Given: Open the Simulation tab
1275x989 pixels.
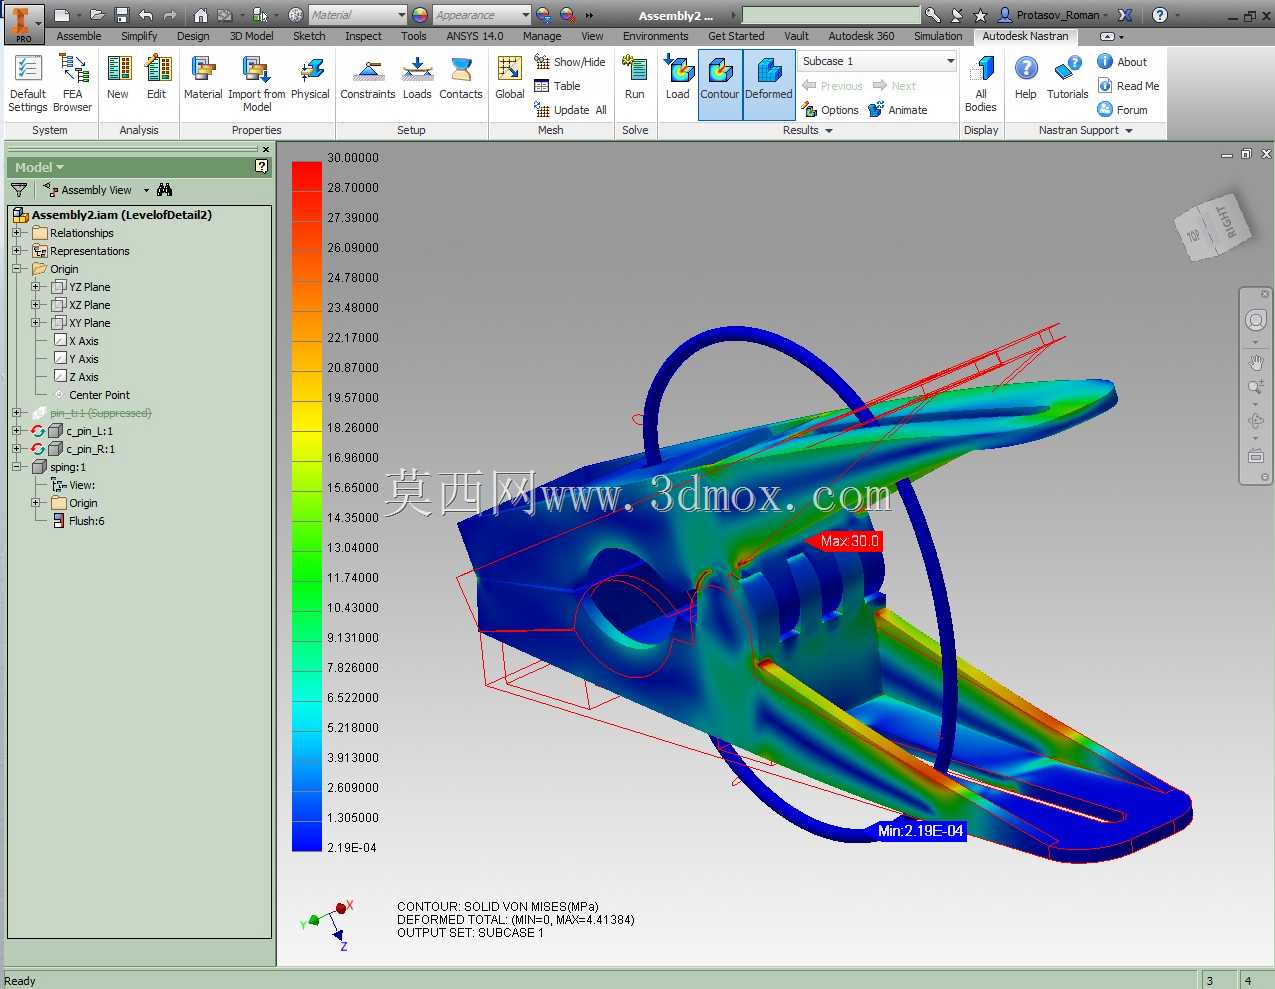Looking at the screenshot, I should click(x=938, y=36).
